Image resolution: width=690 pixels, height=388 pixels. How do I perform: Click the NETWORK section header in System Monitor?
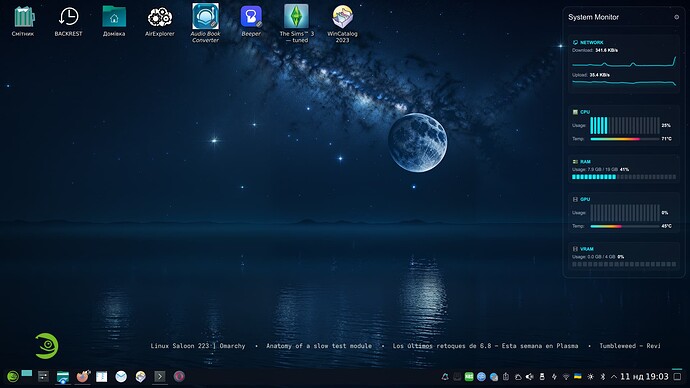pyautogui.click(x=591, y=43)
